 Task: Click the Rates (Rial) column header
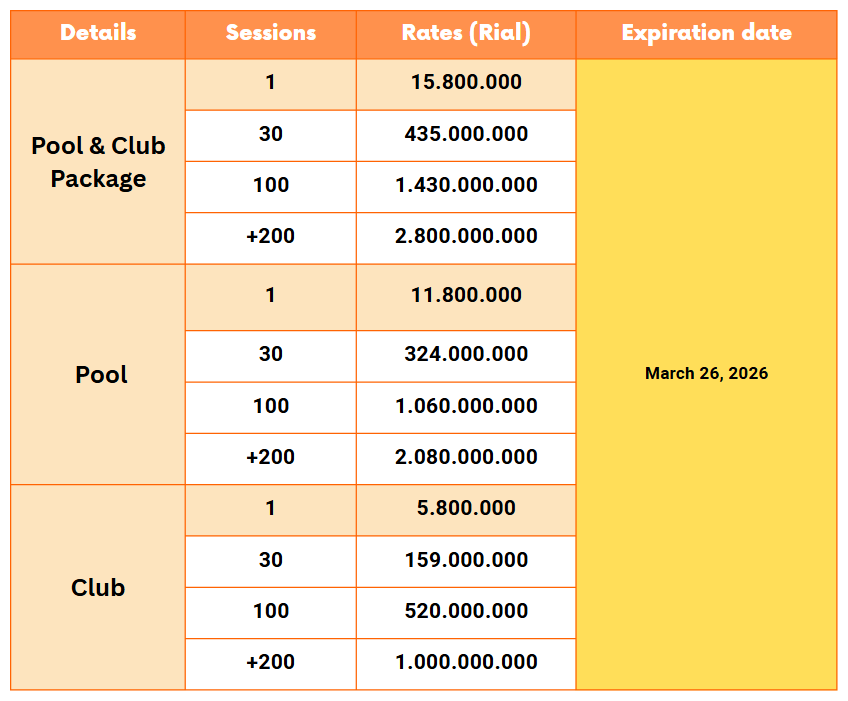pos(466,33)
